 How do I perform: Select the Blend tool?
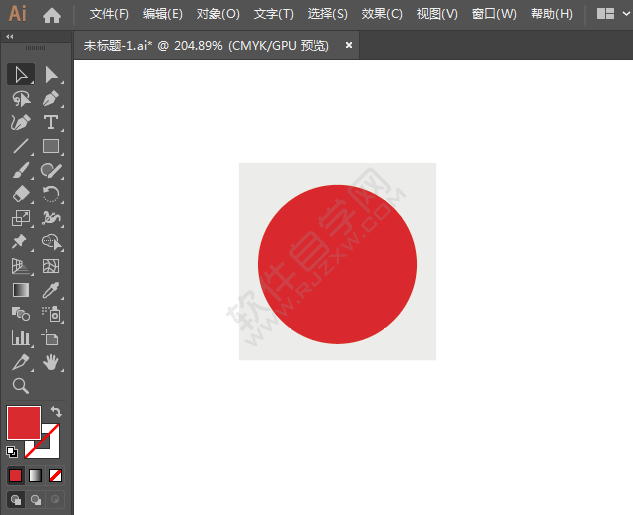click(x=21, y=314)
